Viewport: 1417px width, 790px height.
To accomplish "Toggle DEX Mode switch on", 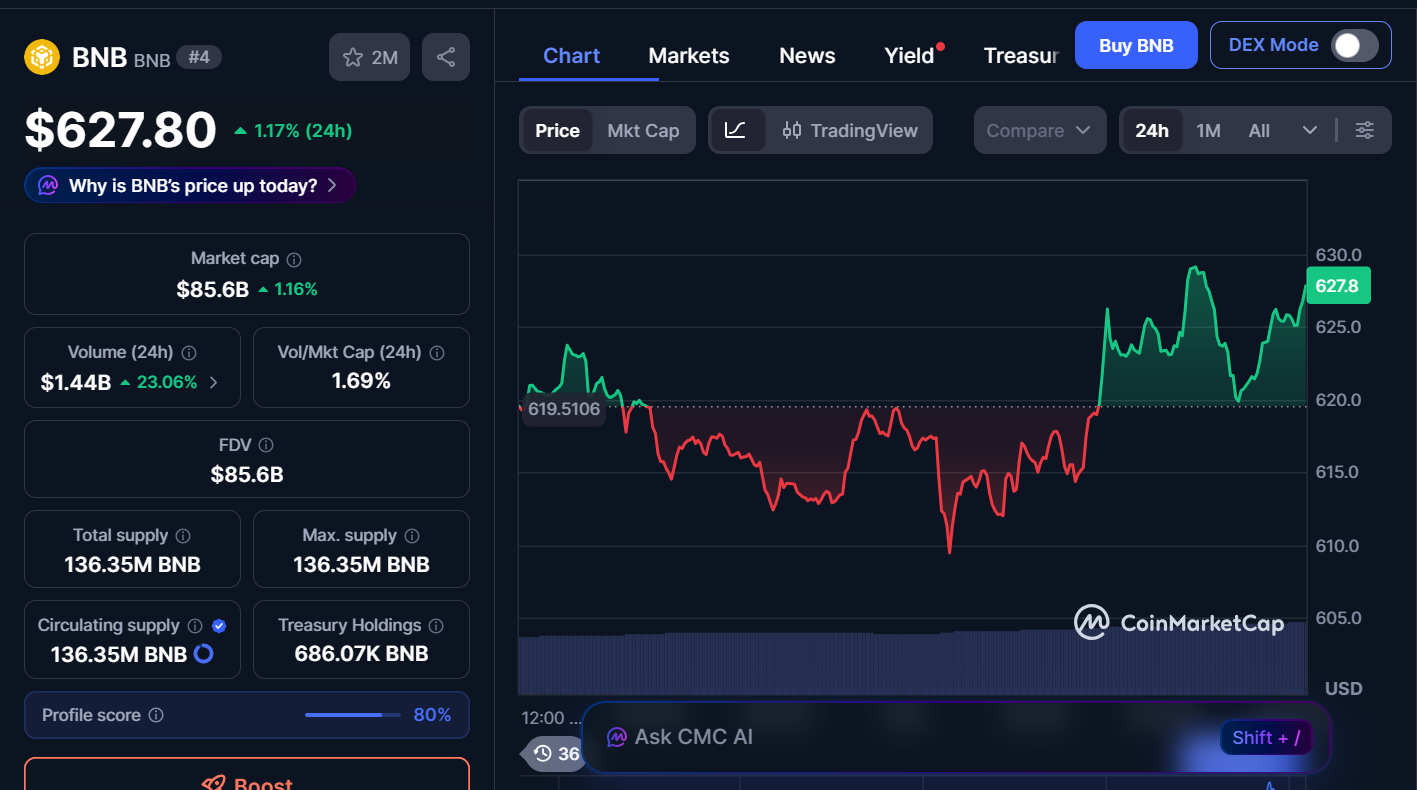I will [x=1352, y=45].
